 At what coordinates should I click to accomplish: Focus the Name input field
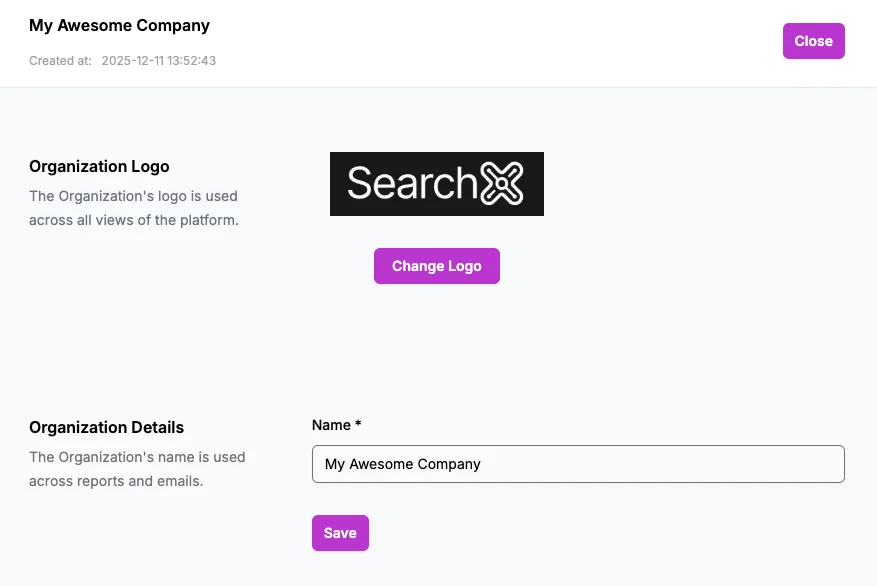pos(578,464)
